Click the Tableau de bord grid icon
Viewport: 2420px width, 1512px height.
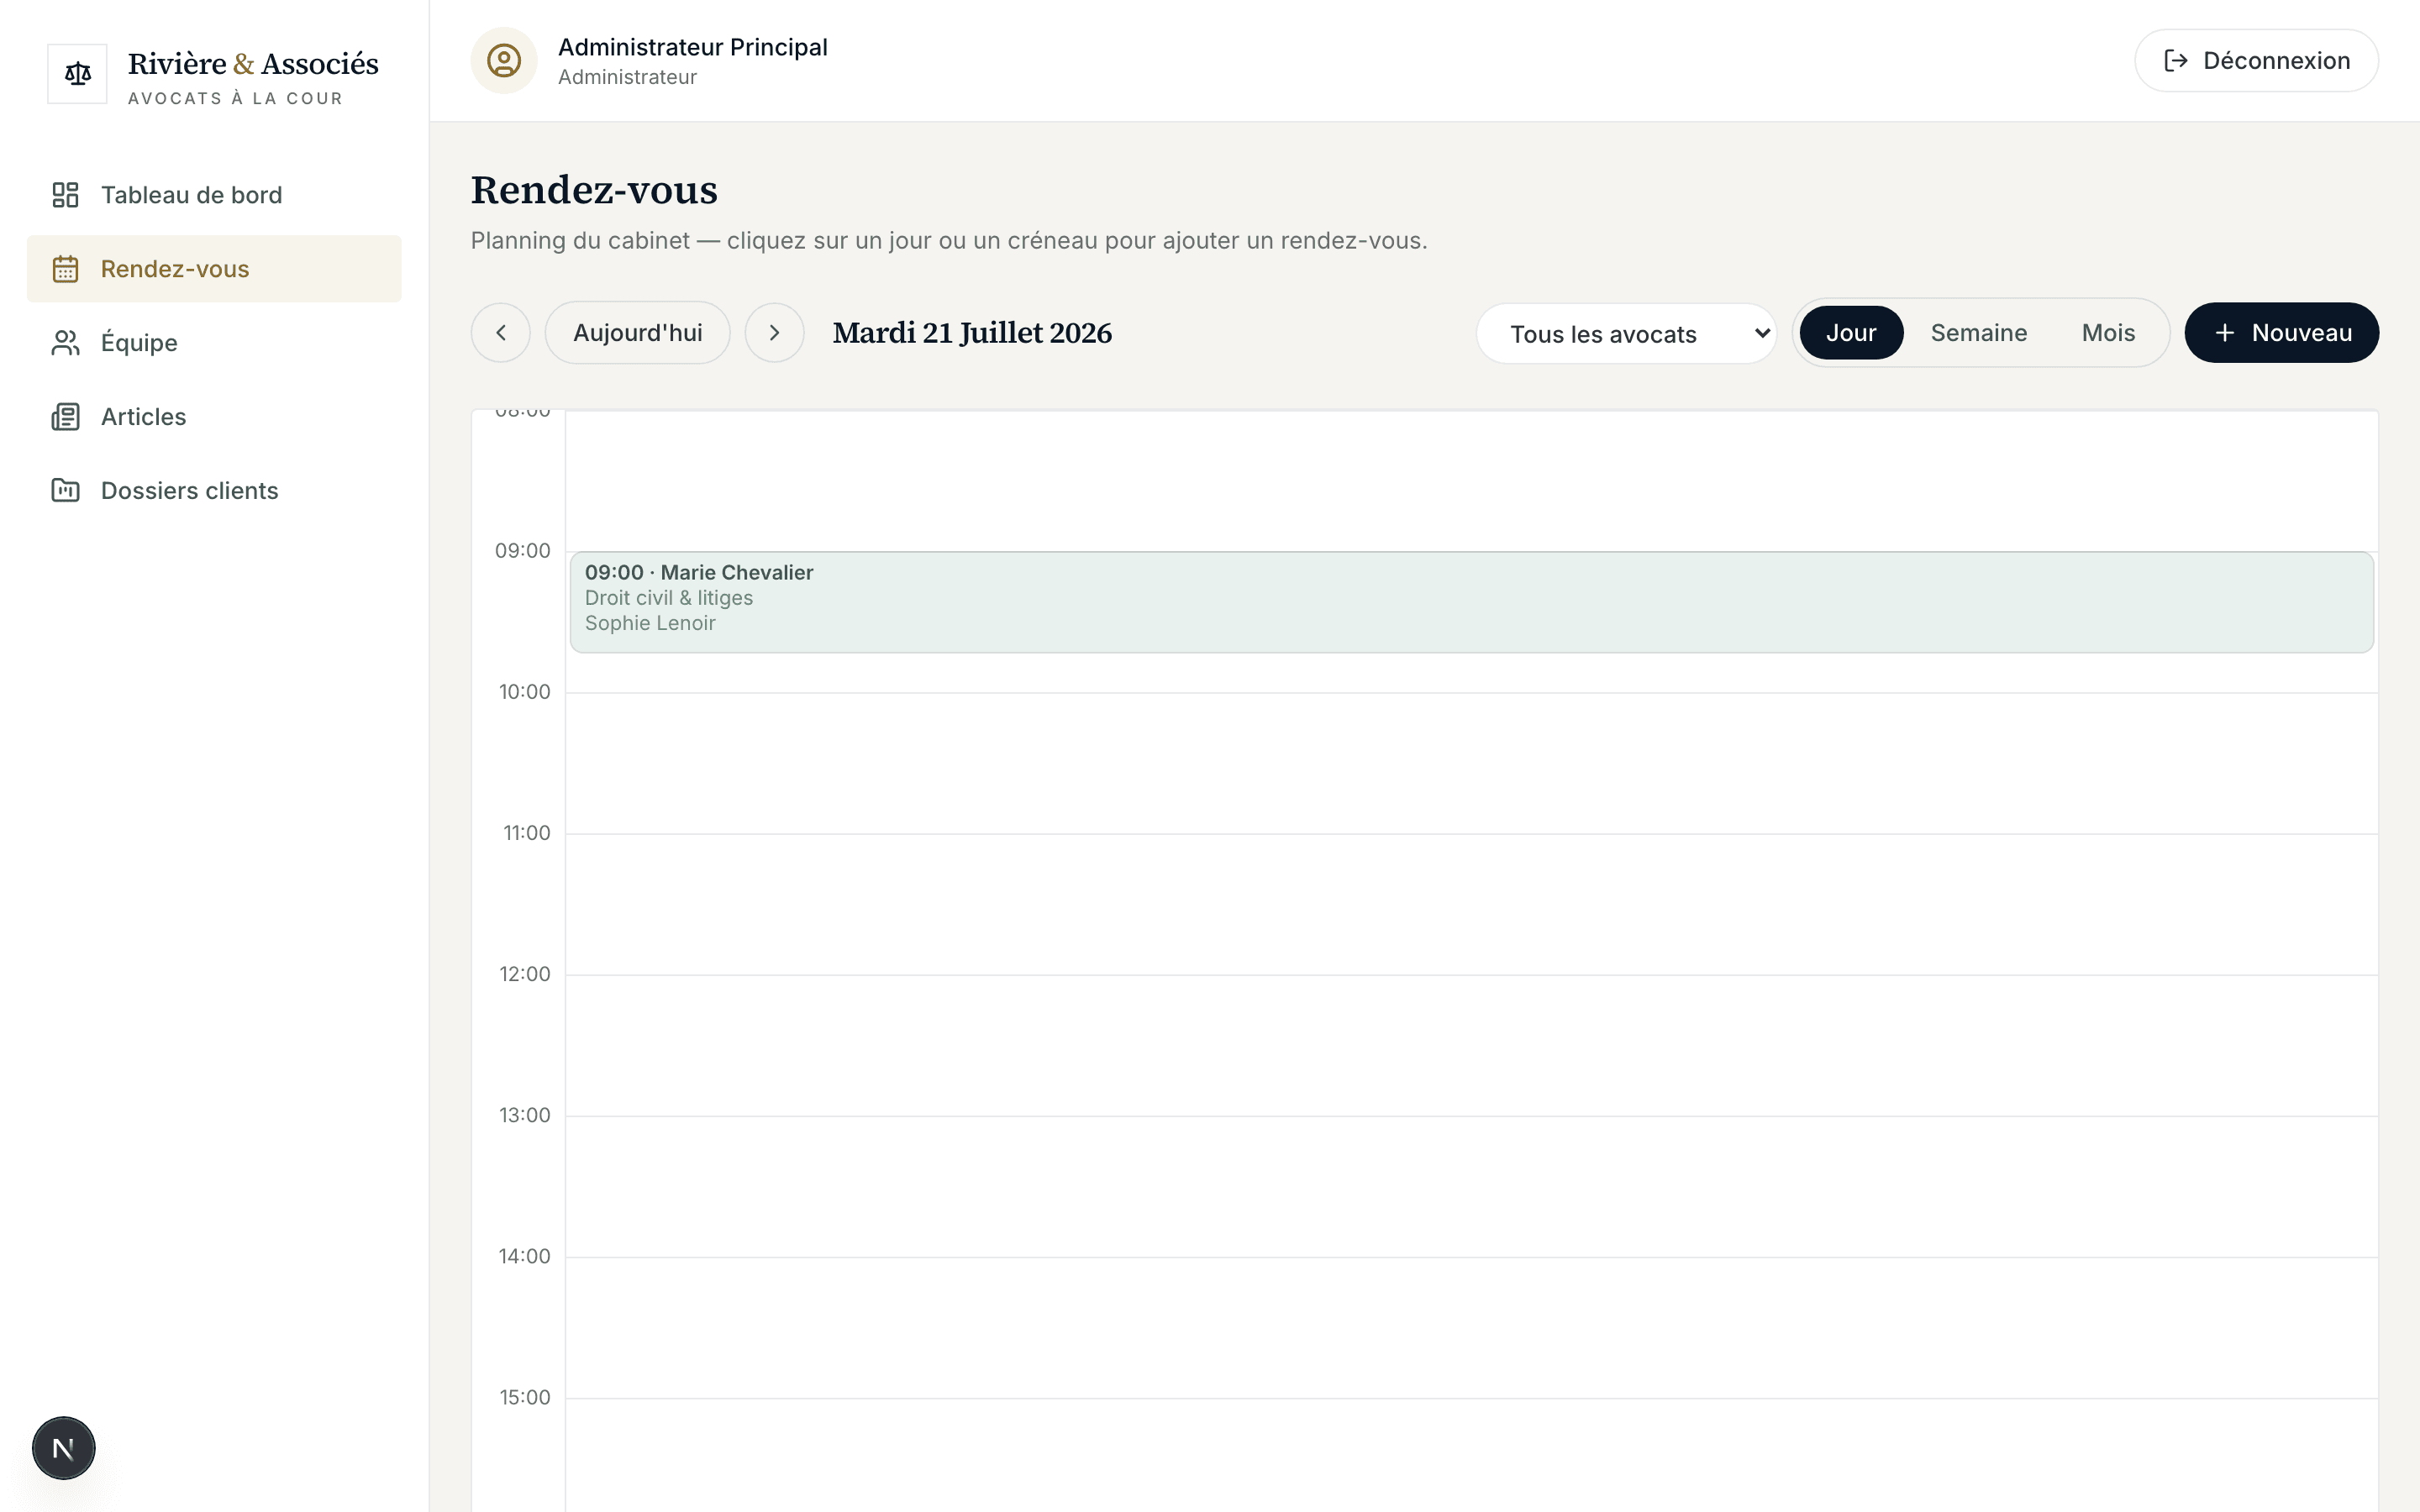65,195
